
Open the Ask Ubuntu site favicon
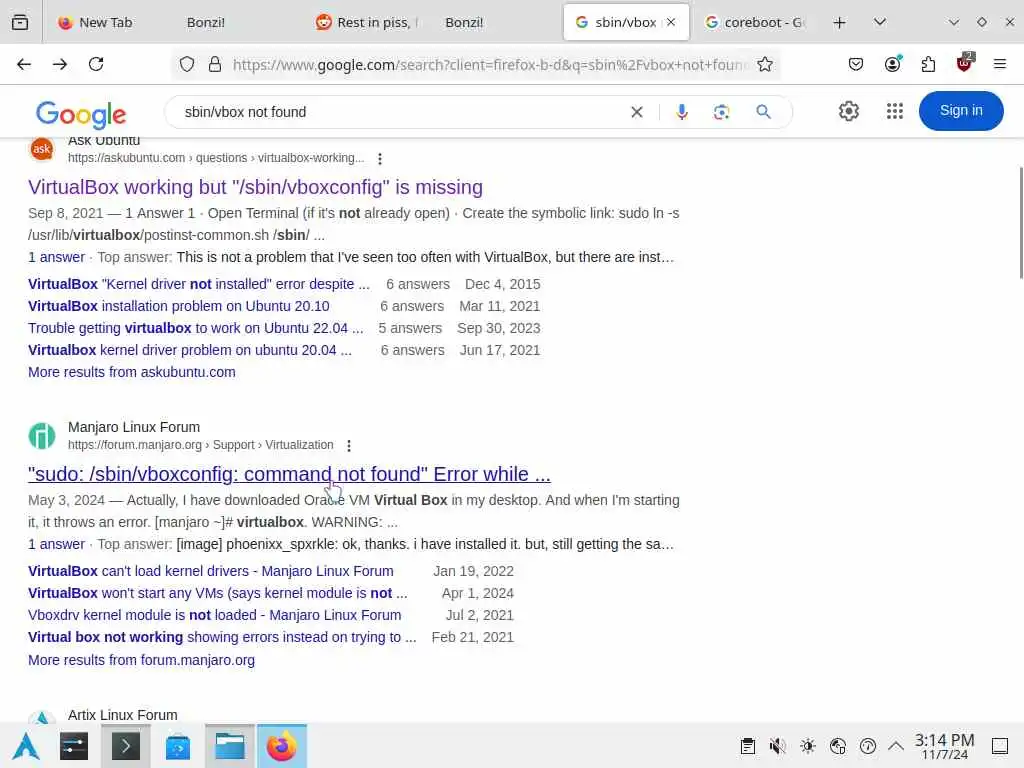[42, 149]
